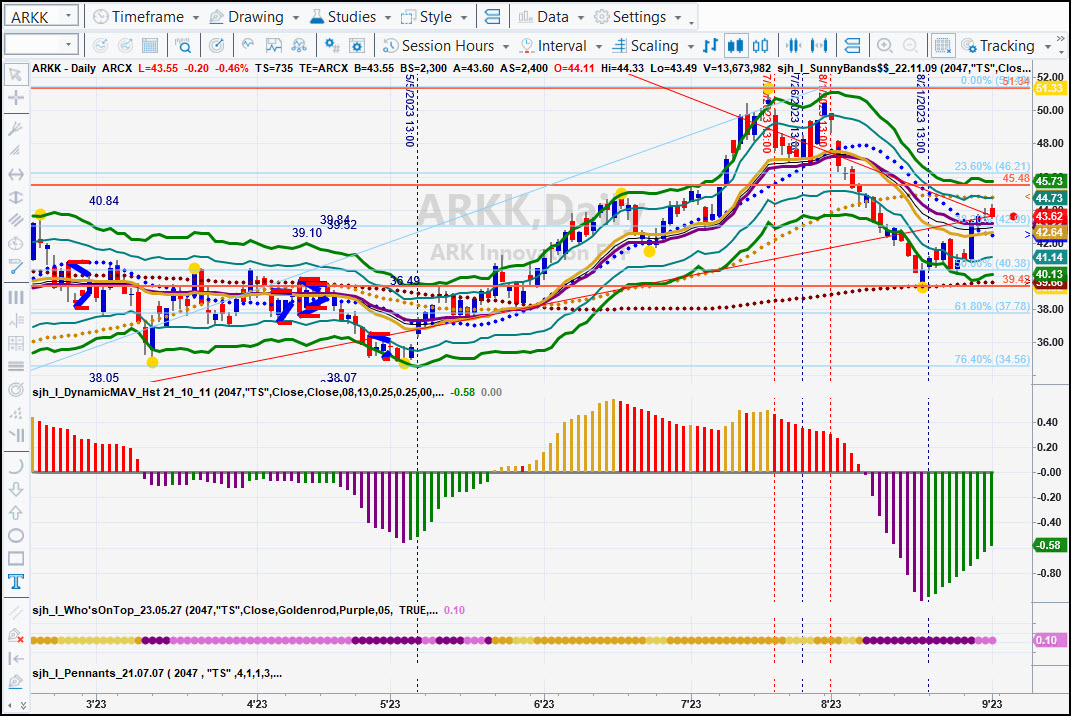Toggle the grid display button

943,46
